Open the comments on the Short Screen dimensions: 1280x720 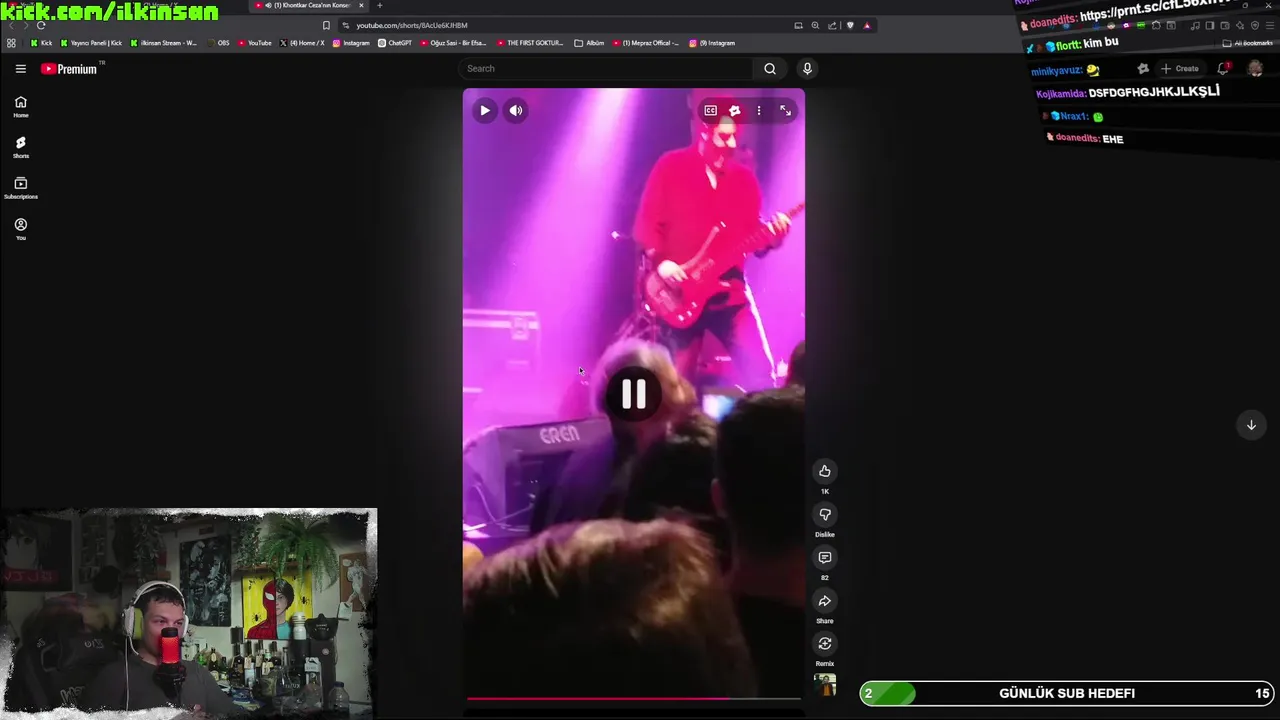[825, 557]
